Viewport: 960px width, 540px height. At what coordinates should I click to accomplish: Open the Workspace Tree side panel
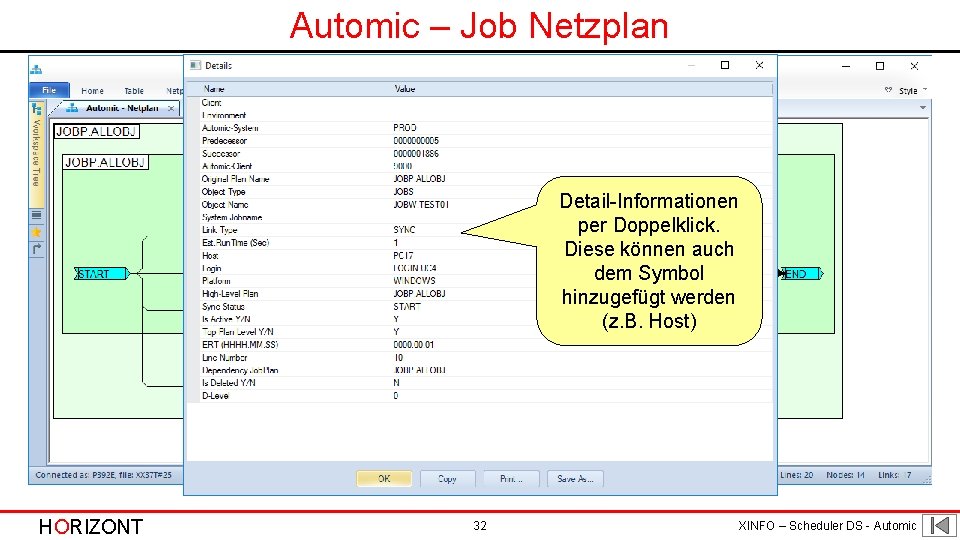pos(37,154)
